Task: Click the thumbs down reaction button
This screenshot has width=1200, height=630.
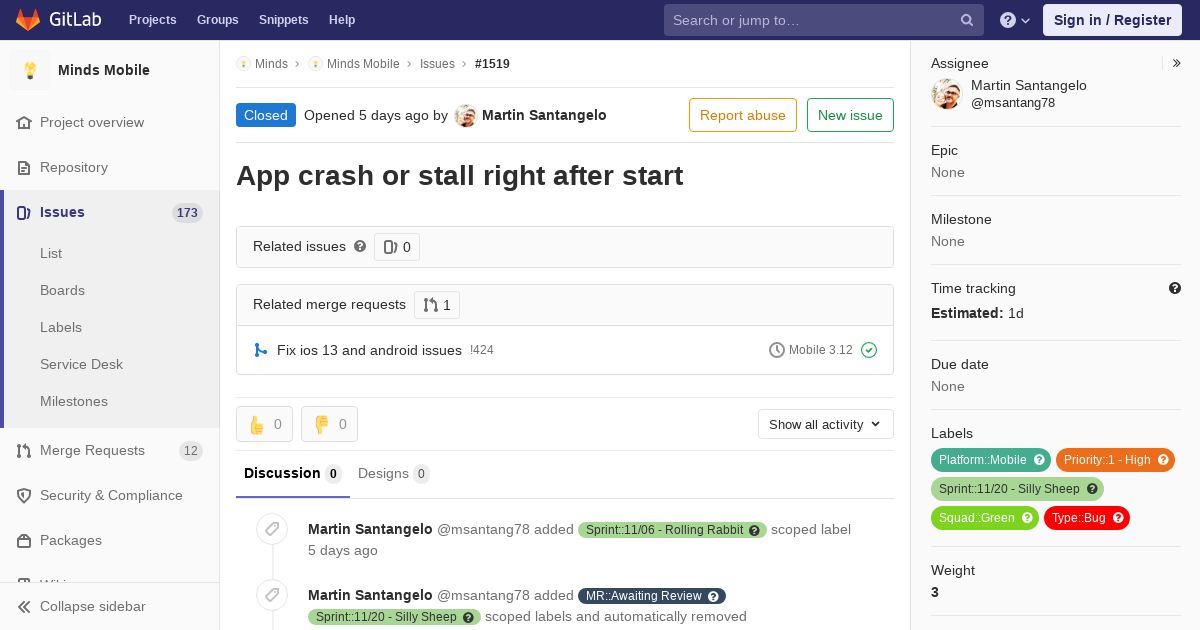Action: point(329,424)
